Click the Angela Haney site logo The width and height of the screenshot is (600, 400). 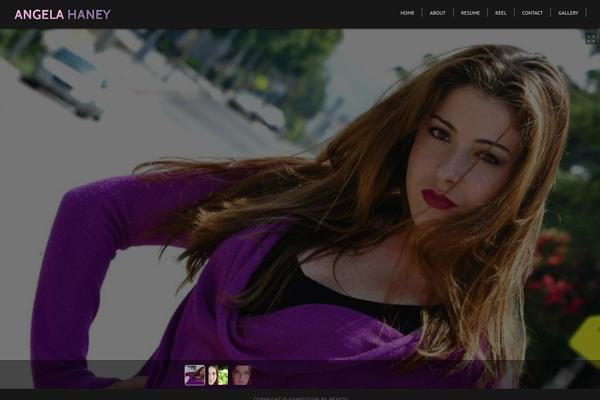click(x=62, y=15)
